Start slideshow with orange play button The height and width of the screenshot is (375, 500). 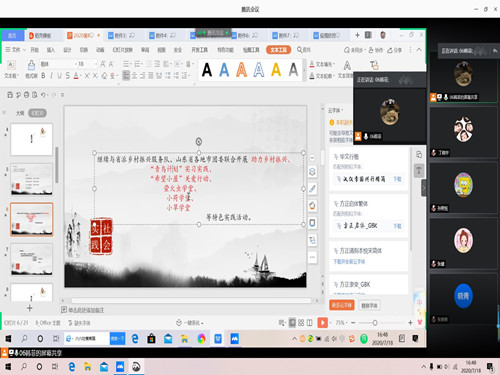[322, 323]
